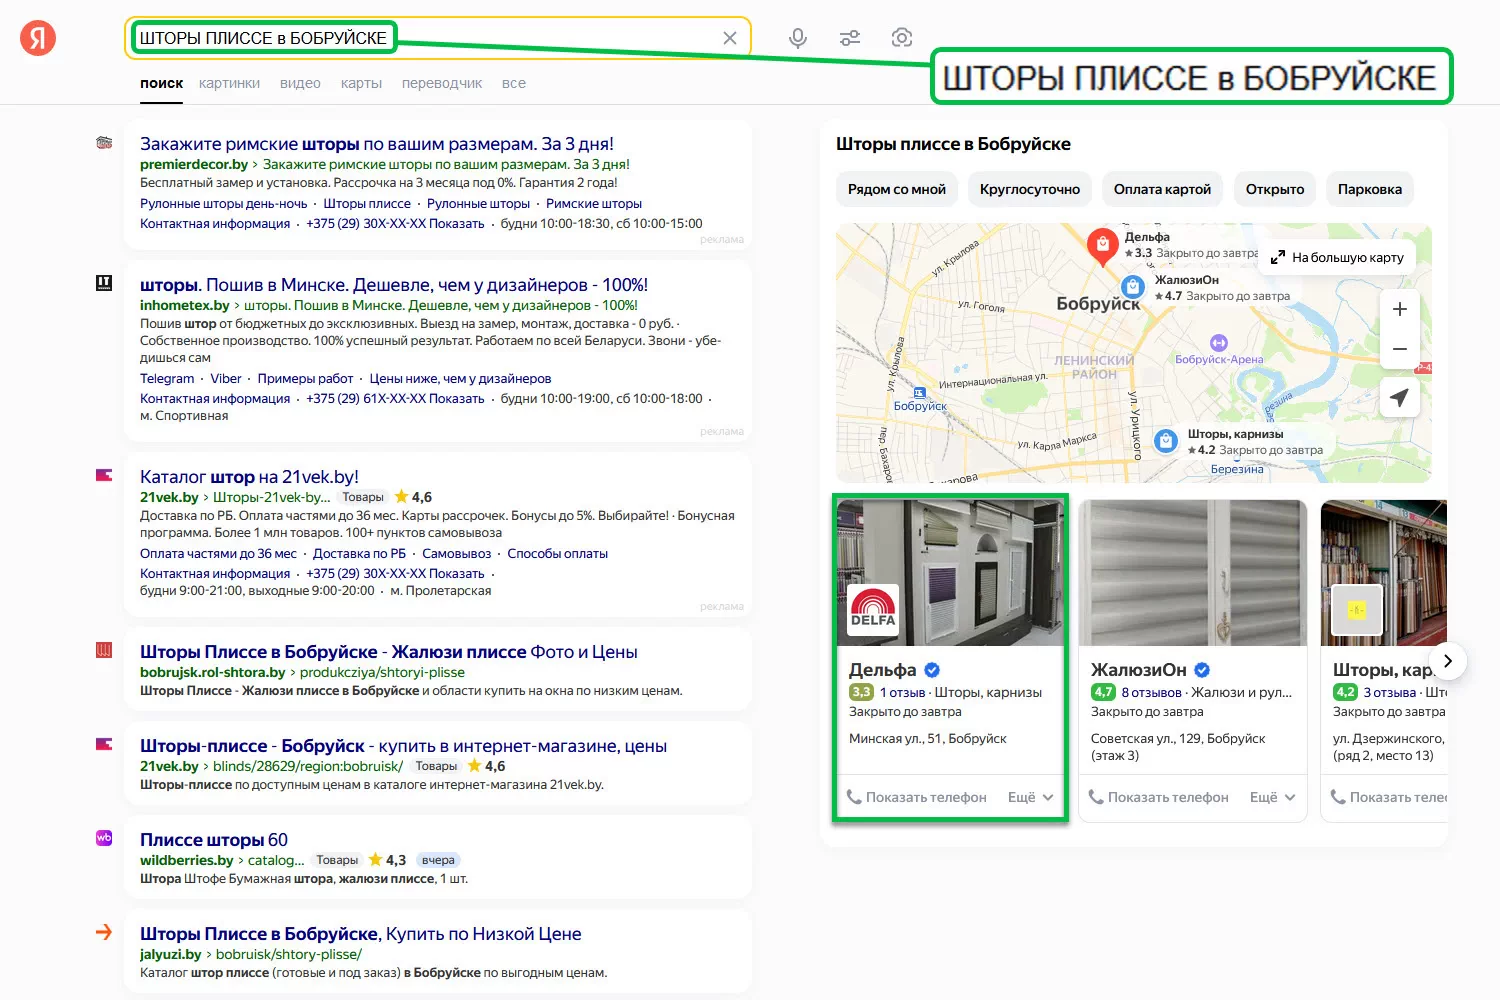Start voice search with the microphone icon
Viewport: 1500px width, 1000px height.
797,38
